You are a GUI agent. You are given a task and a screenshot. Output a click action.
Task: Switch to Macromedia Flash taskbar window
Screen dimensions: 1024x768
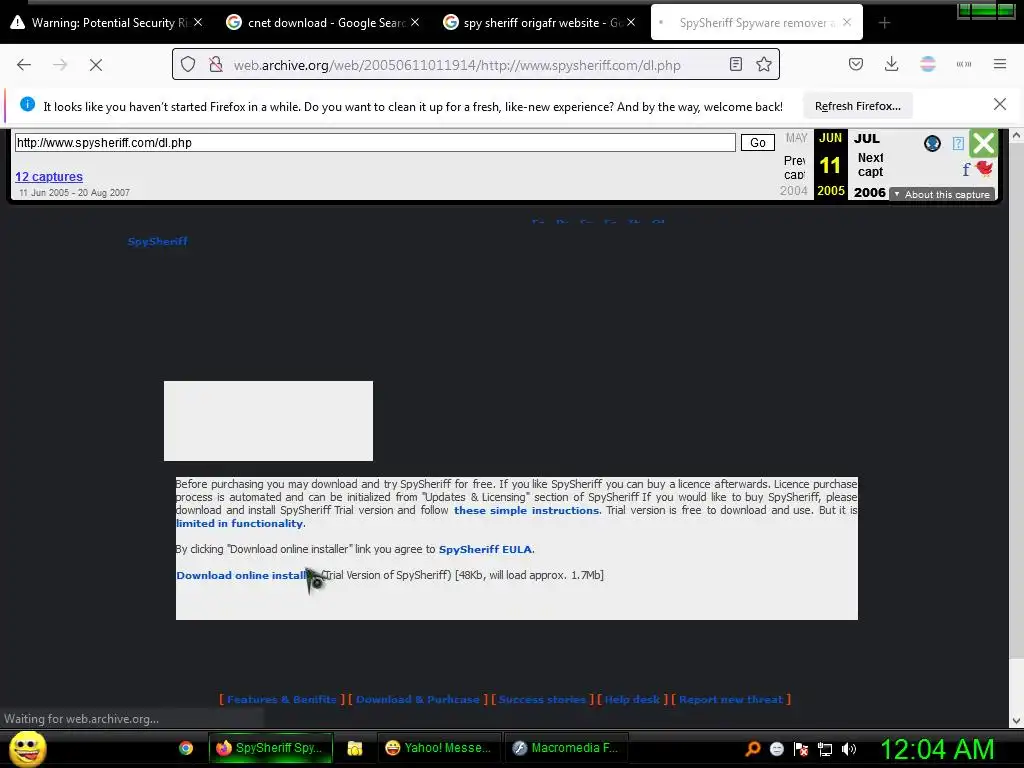pos(566,748)
